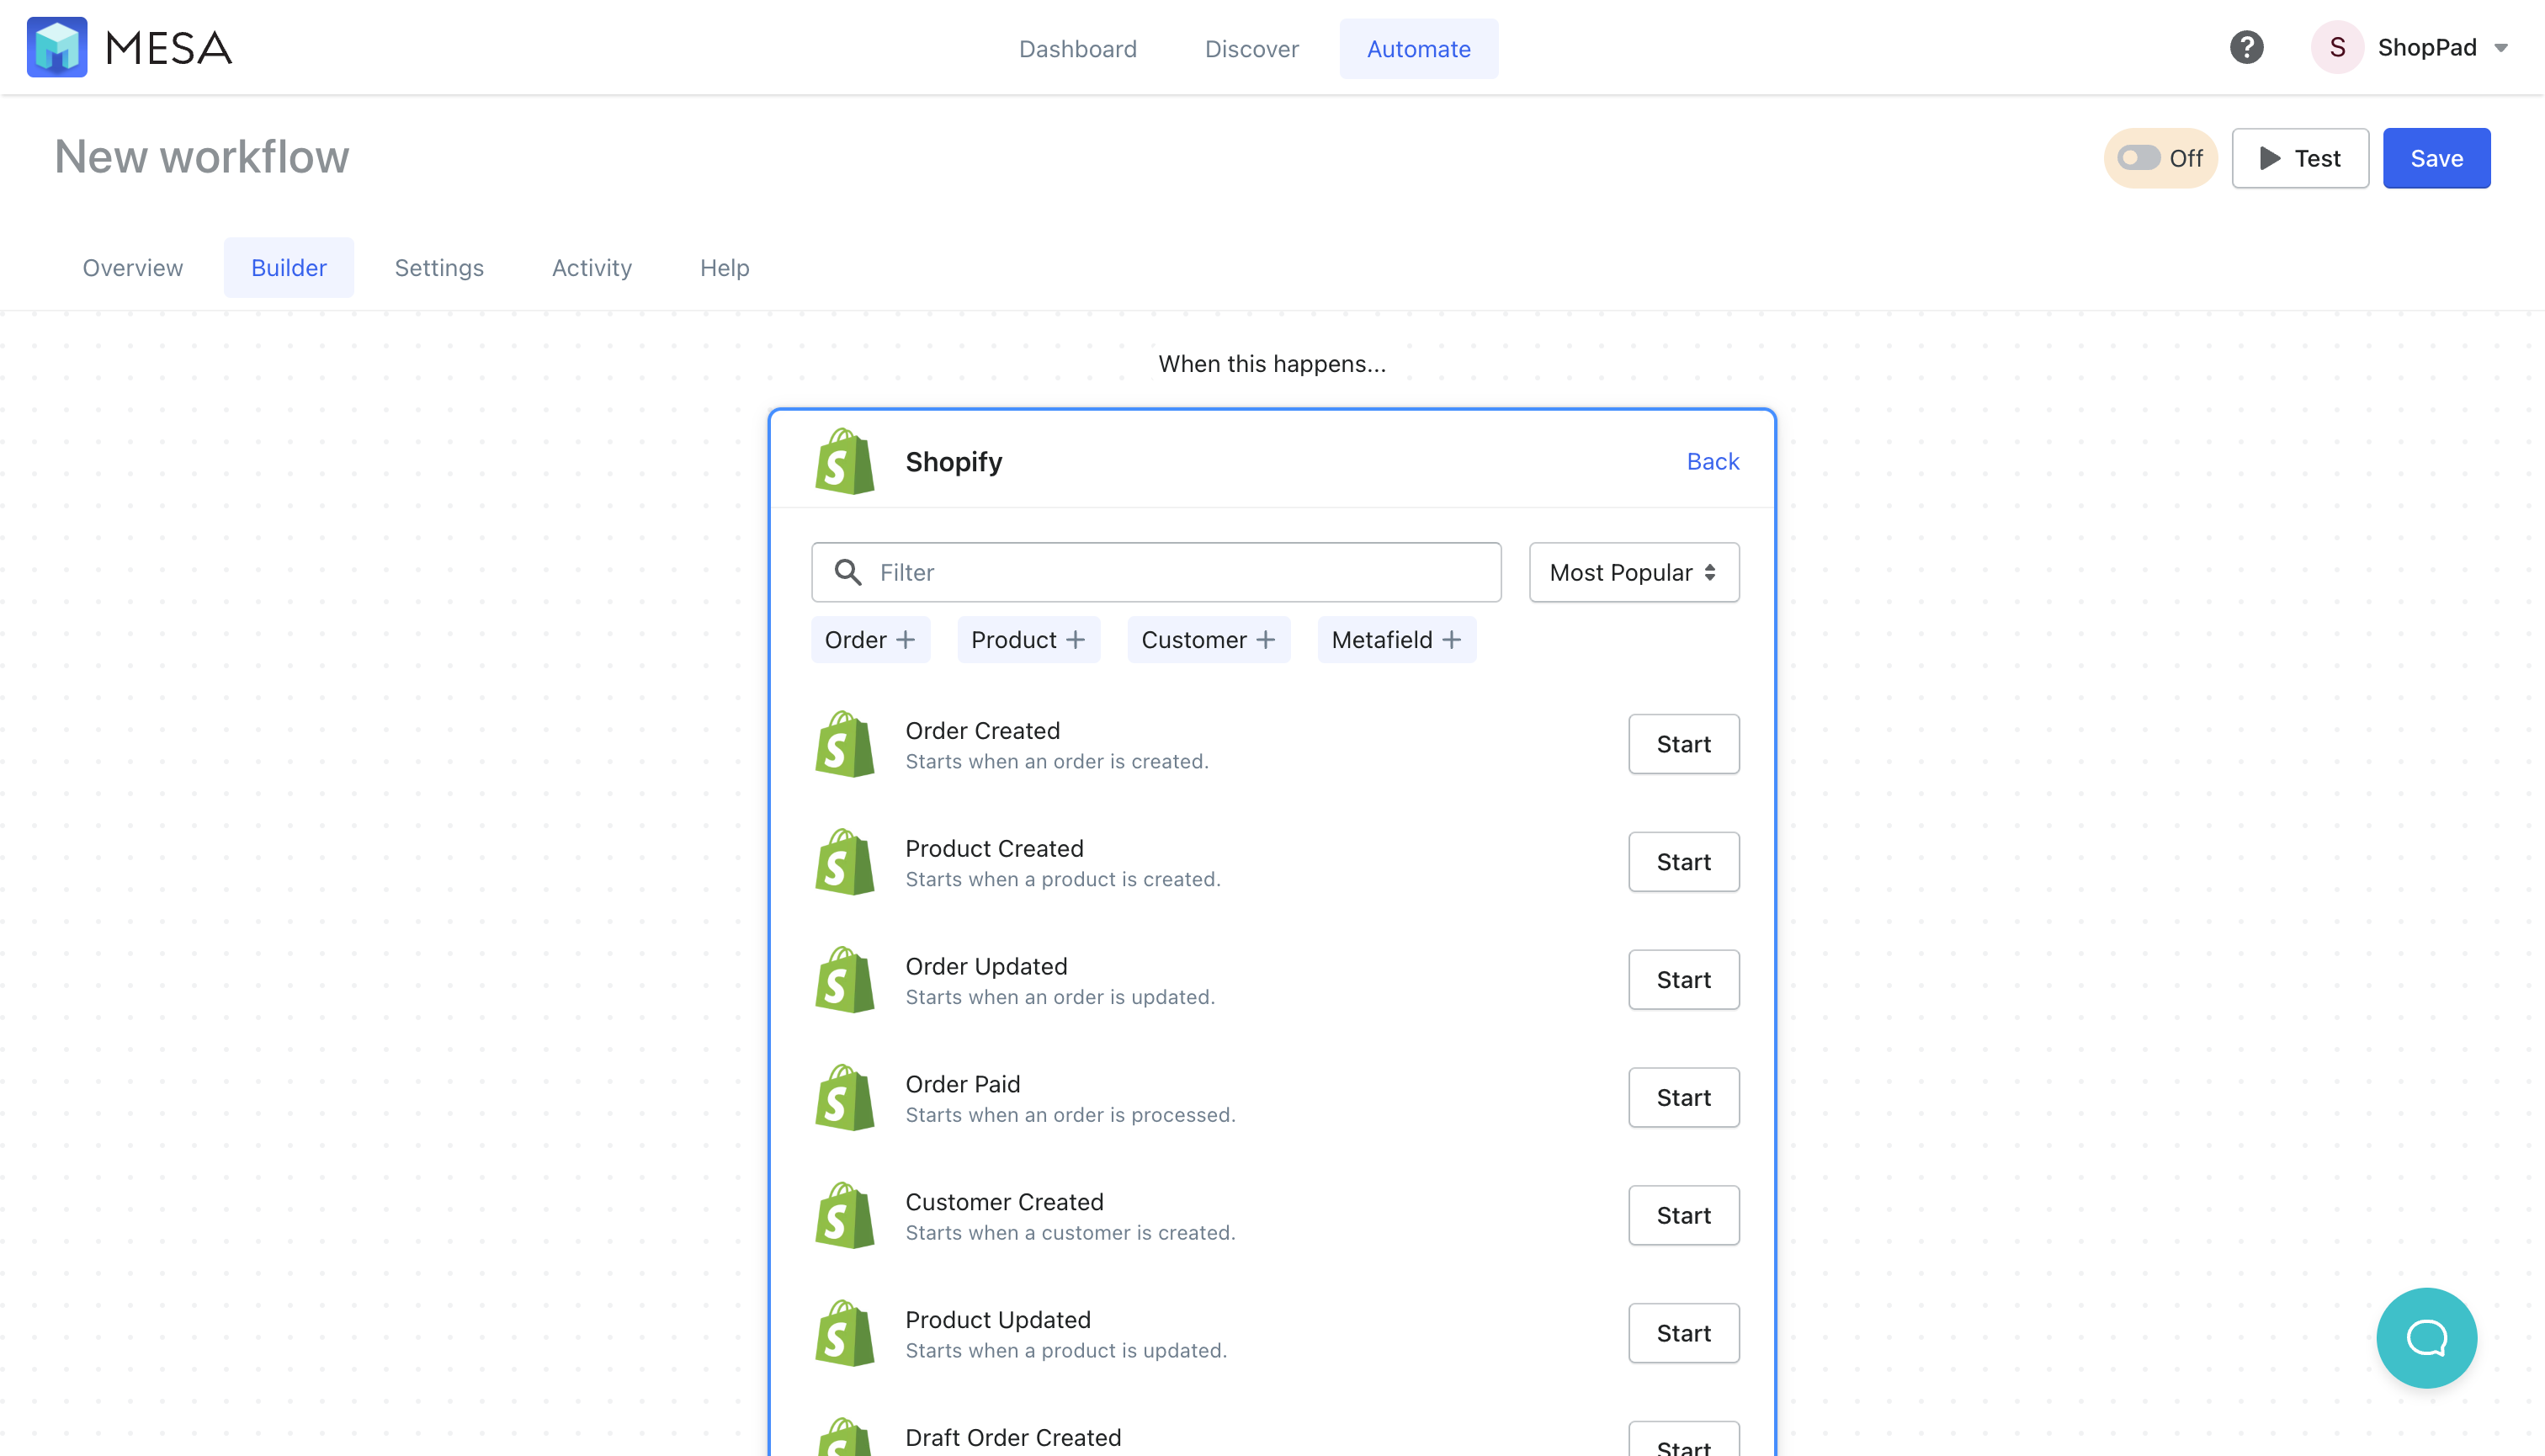Click the Save button
The image size is (2545, 1456).
[x=2436, y=158]
